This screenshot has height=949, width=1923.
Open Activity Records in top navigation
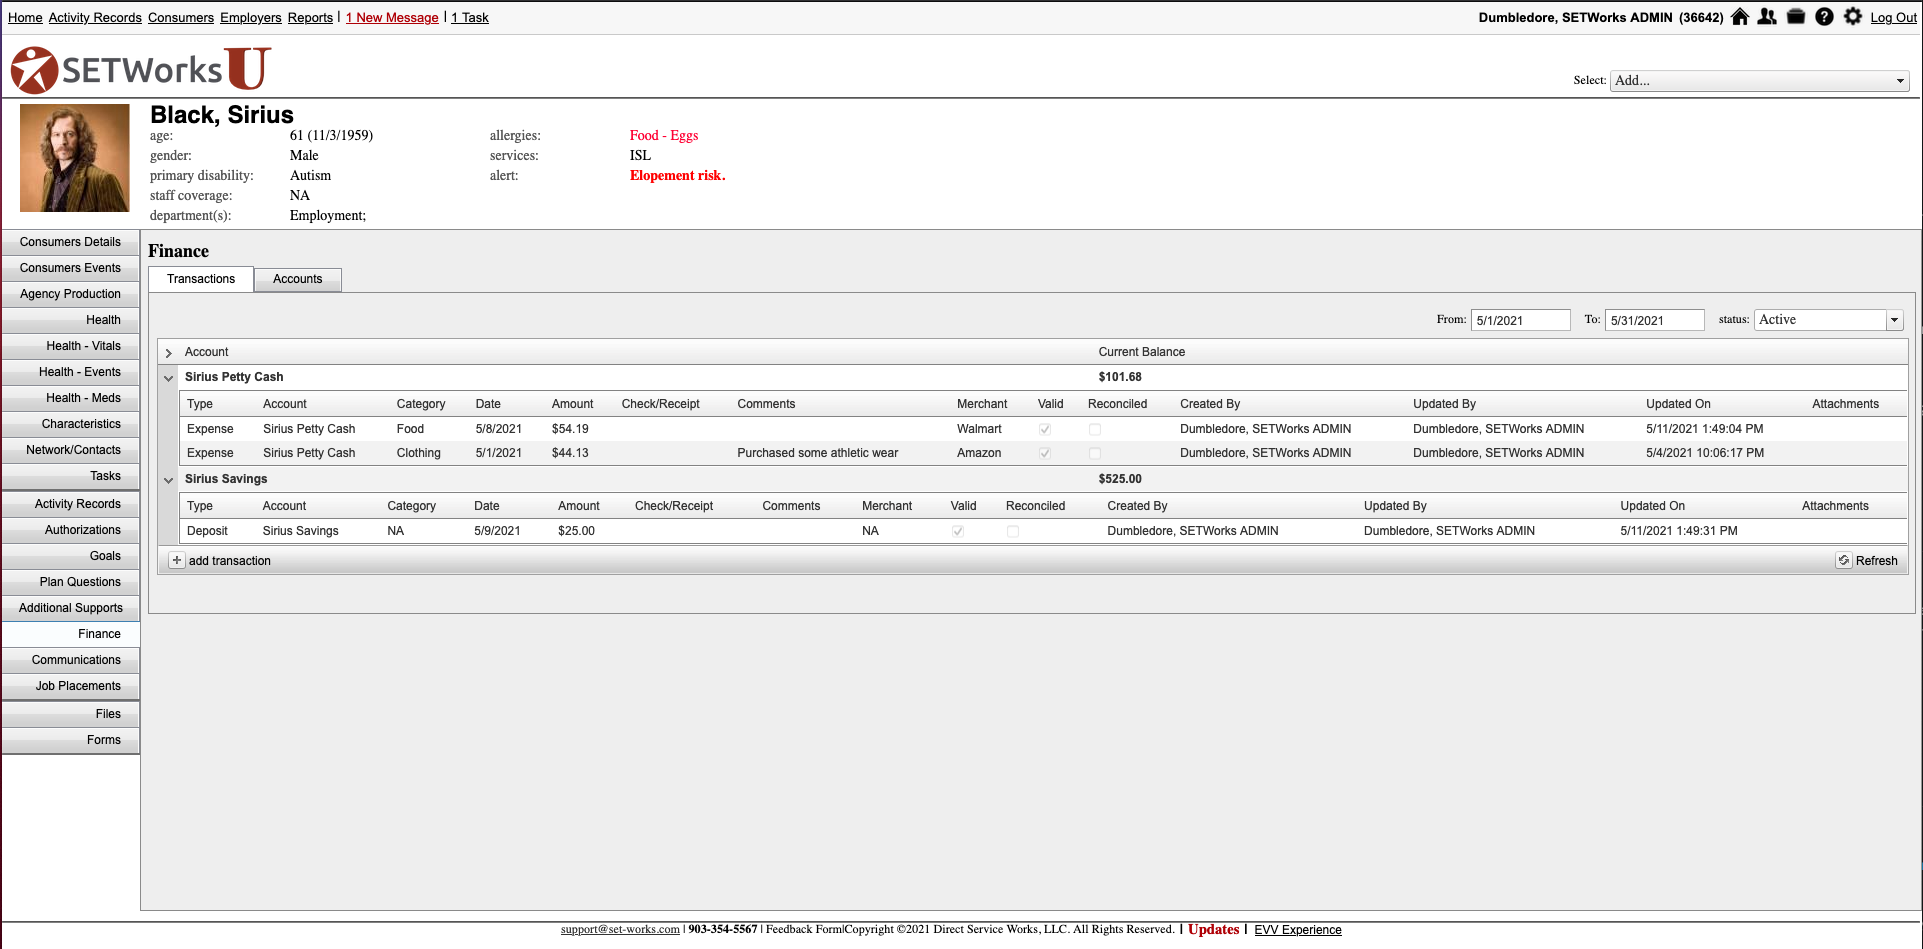95,18
